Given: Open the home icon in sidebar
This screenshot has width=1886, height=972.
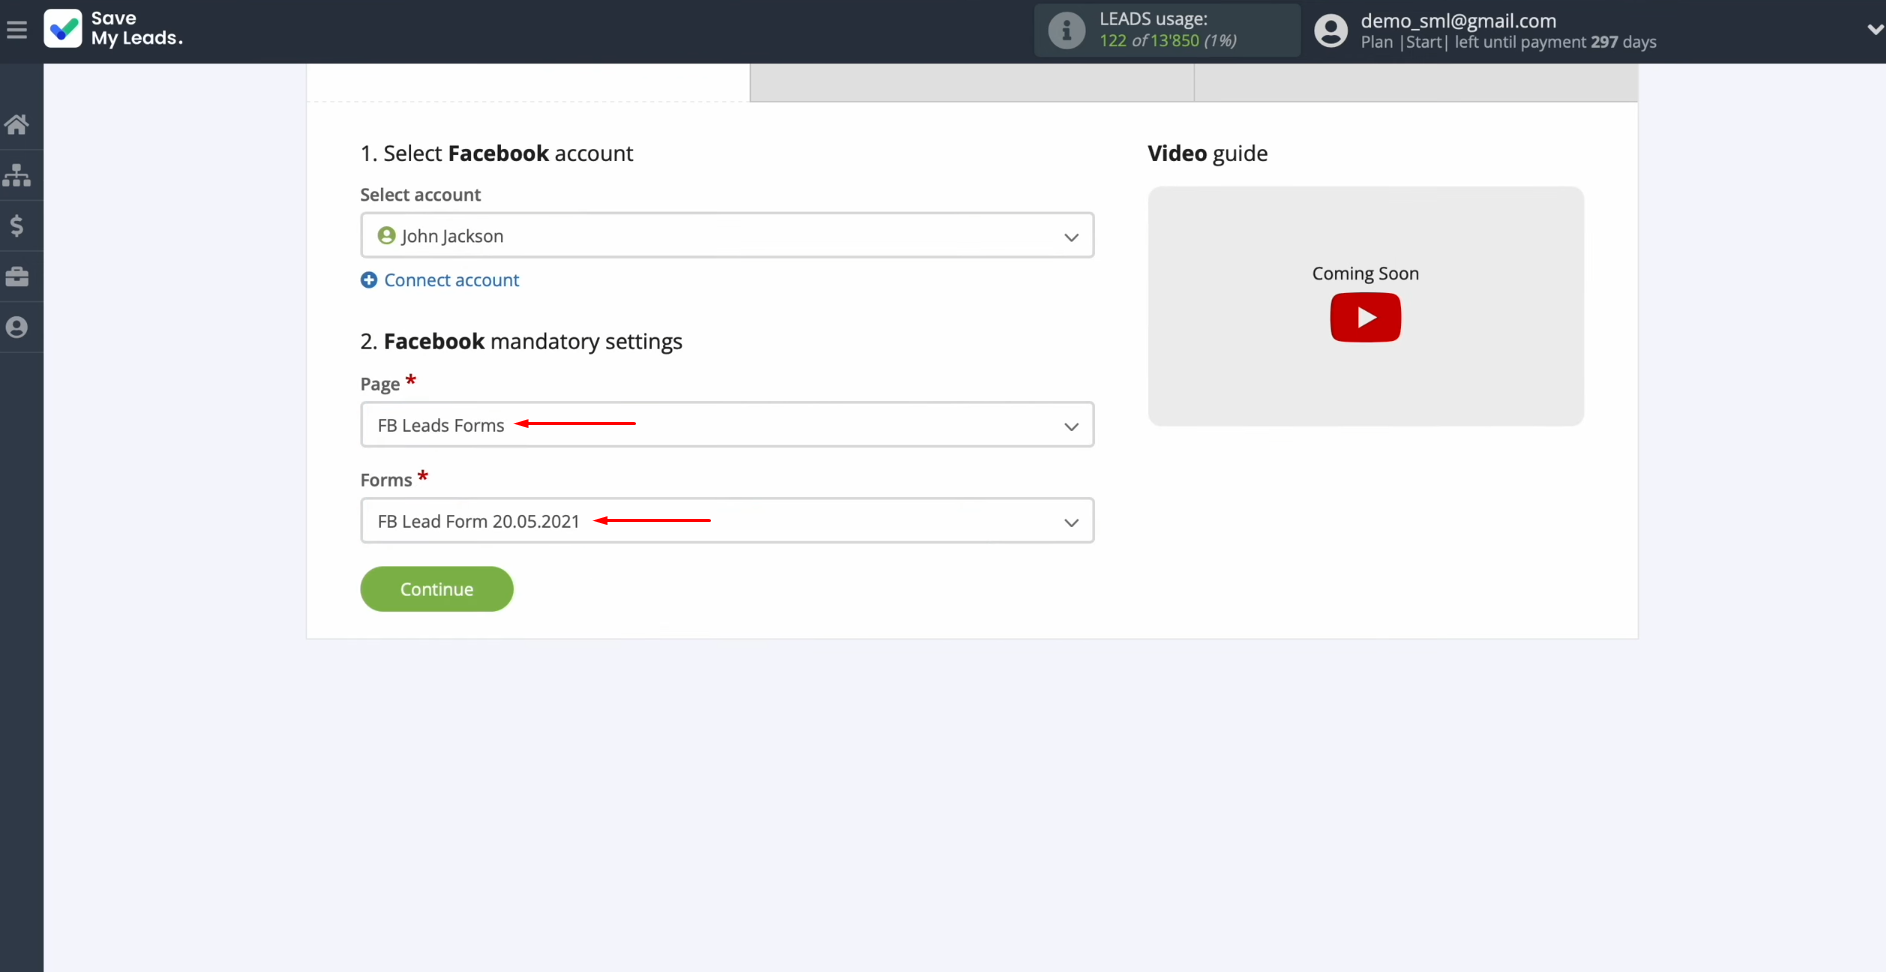Looking at the screenshot, I should (x=17, y=125).
